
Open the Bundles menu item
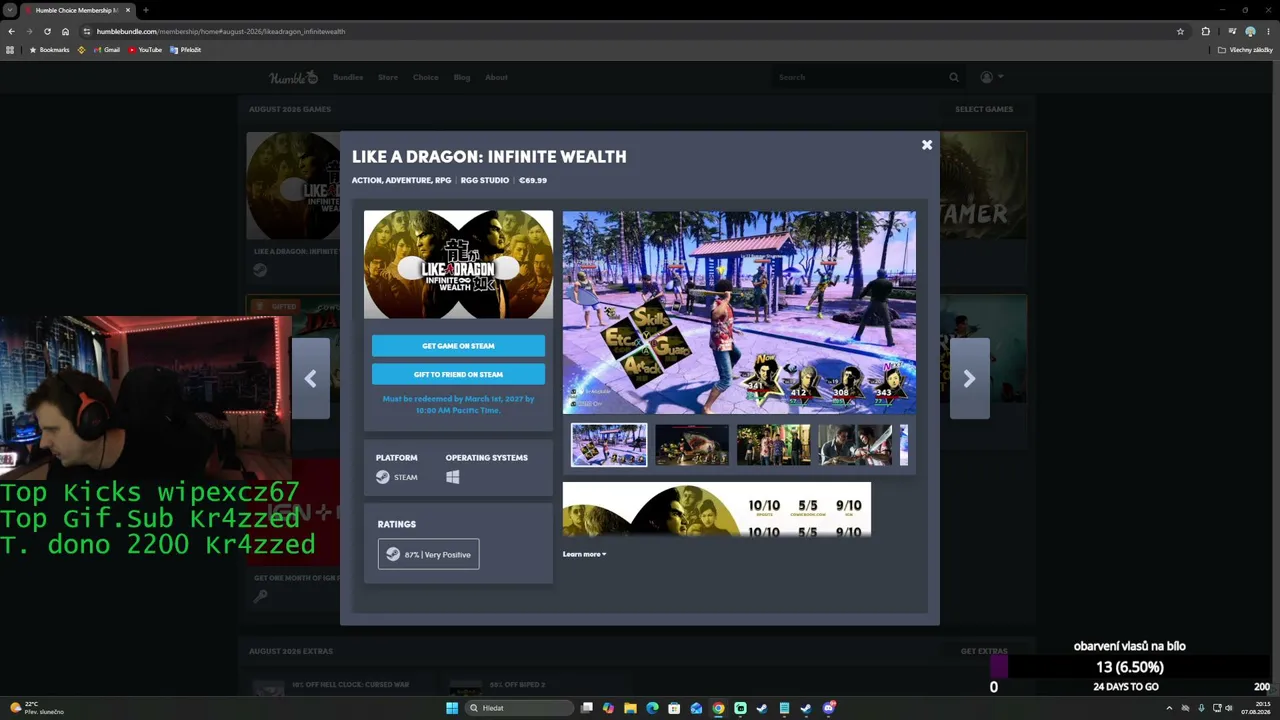coord(348,77)
